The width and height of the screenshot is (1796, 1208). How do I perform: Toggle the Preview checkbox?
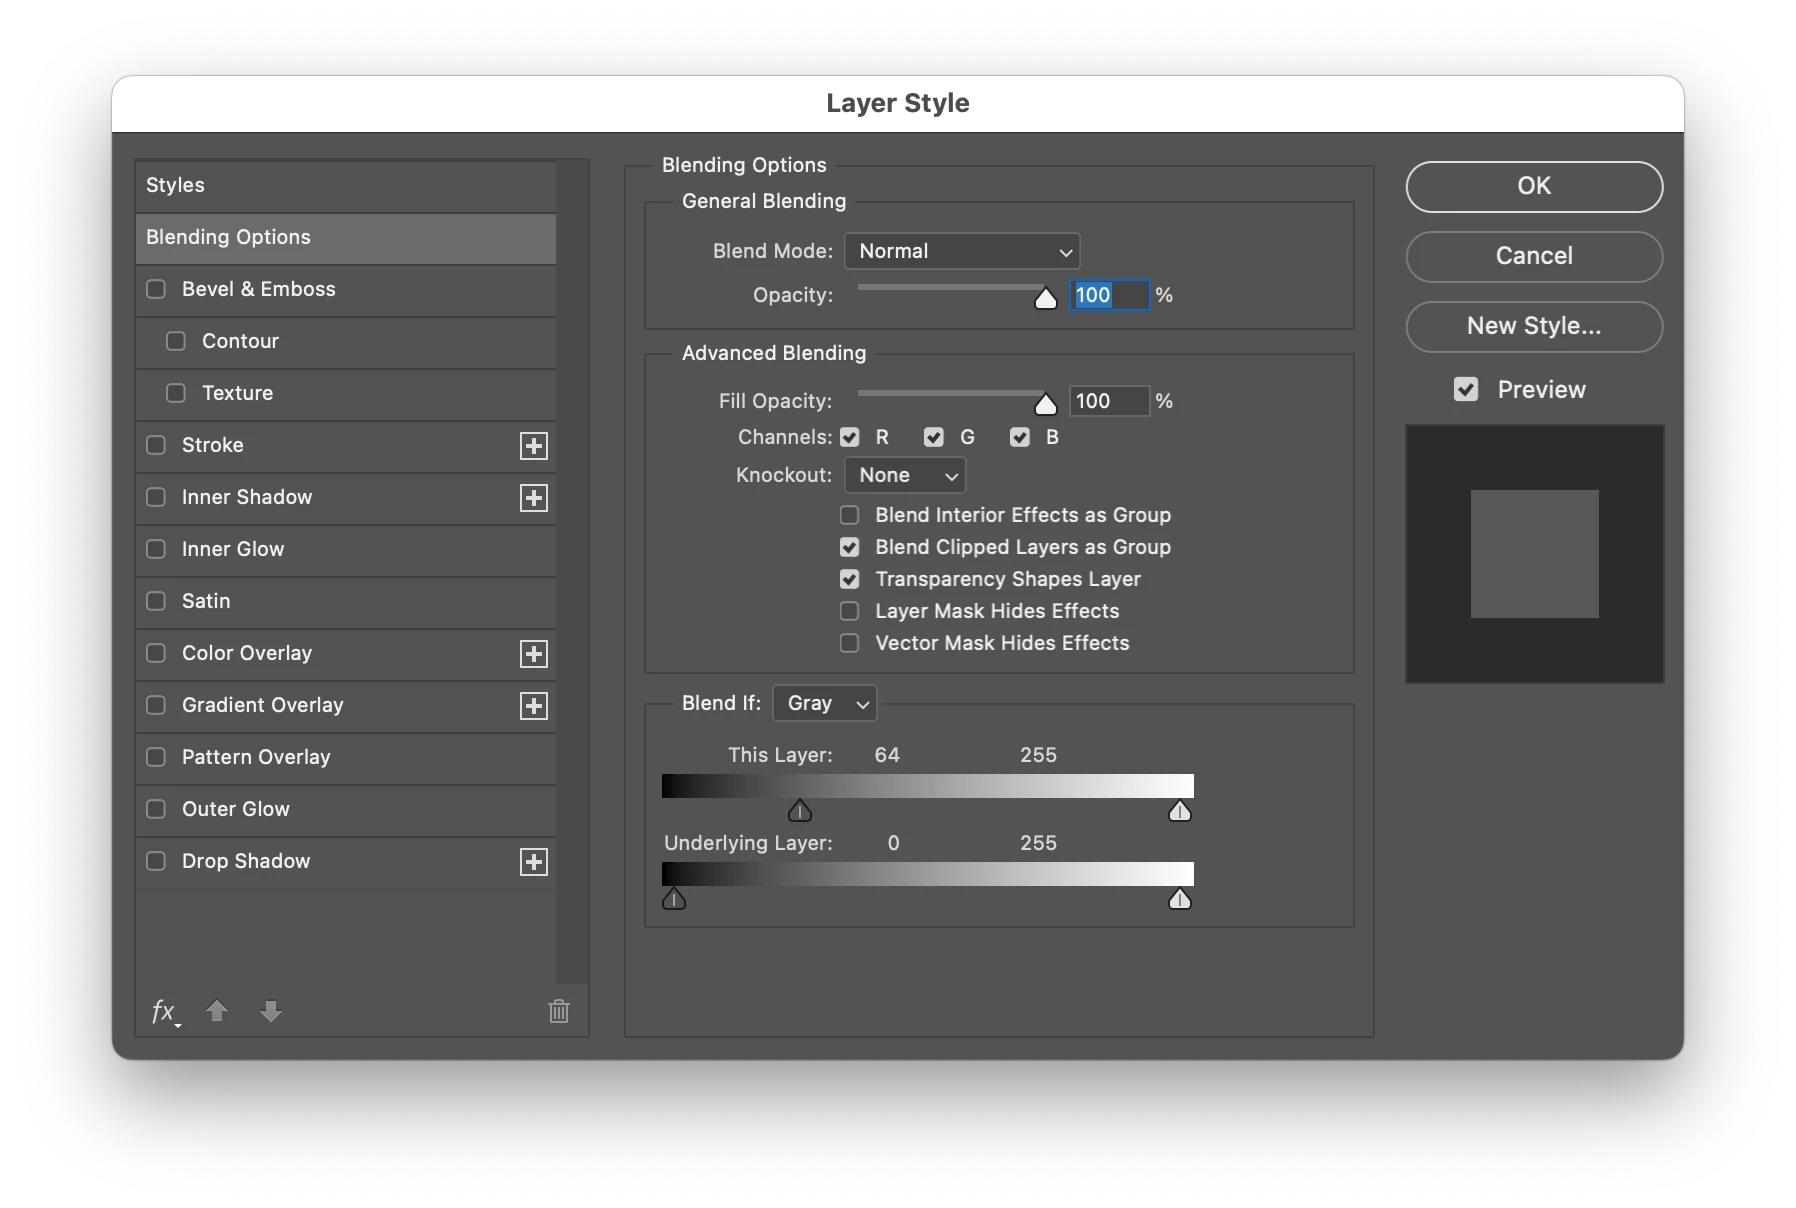(x=1466, y=390)
